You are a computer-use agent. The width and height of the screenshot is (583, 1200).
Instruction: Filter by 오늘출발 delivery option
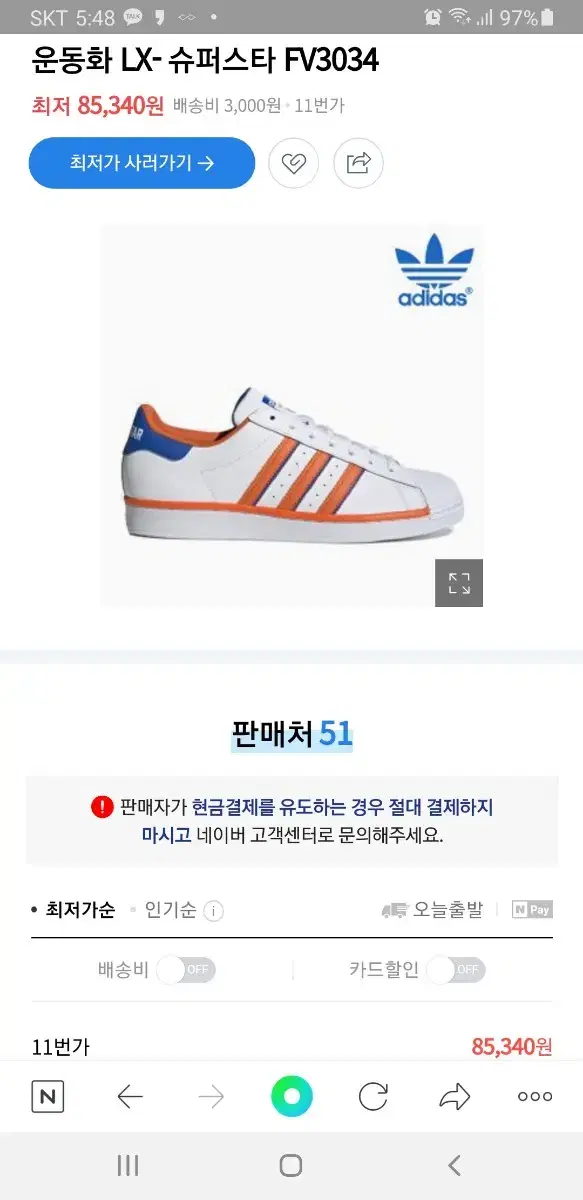pyautogui.click(x=432, y=910)
